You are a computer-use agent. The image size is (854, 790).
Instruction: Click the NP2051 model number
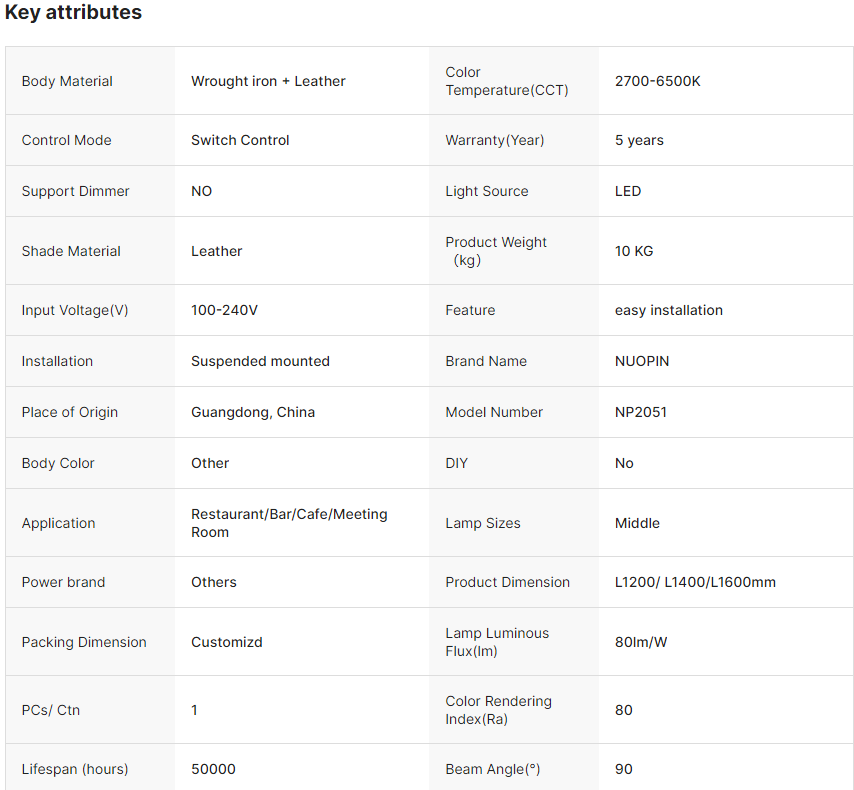tap(640, 412)
